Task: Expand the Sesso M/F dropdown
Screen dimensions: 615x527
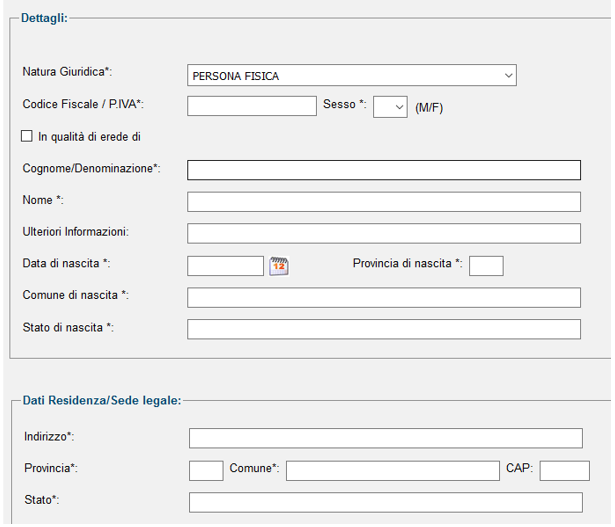Action: click(x=390, y=107)
